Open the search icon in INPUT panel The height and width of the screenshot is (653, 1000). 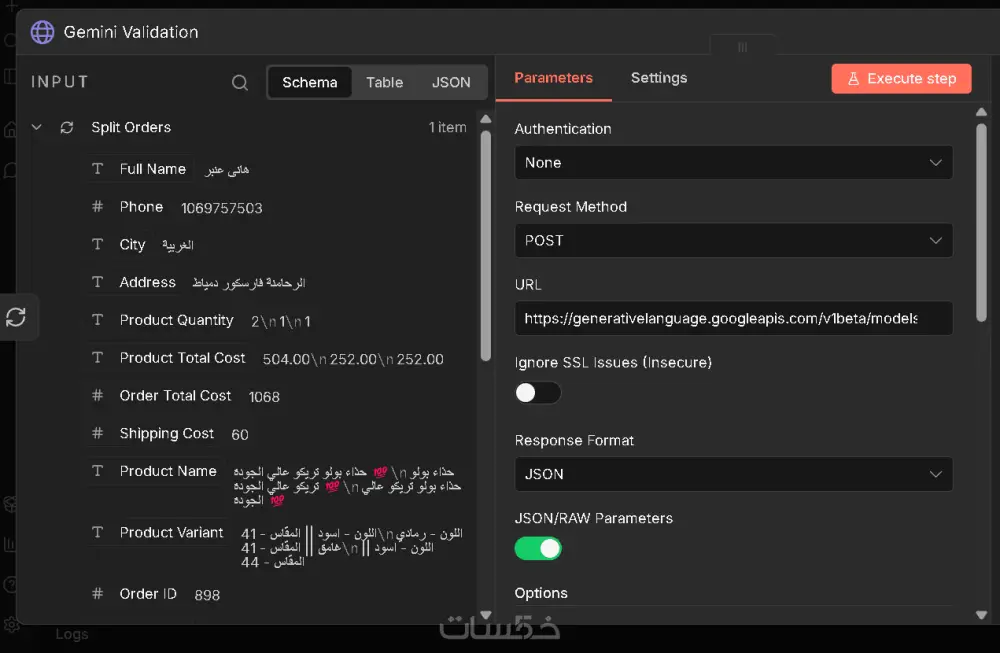(x=240, y=82)
